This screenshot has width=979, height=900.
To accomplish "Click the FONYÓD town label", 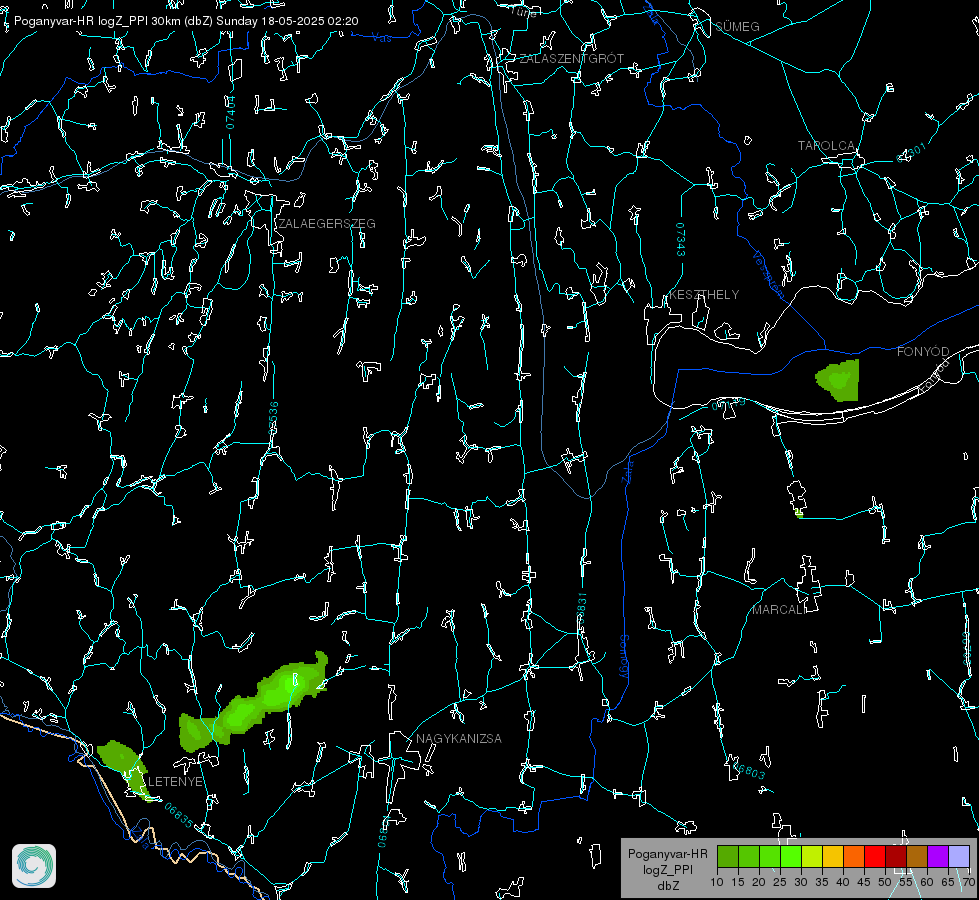I will (x=923, y=352).
